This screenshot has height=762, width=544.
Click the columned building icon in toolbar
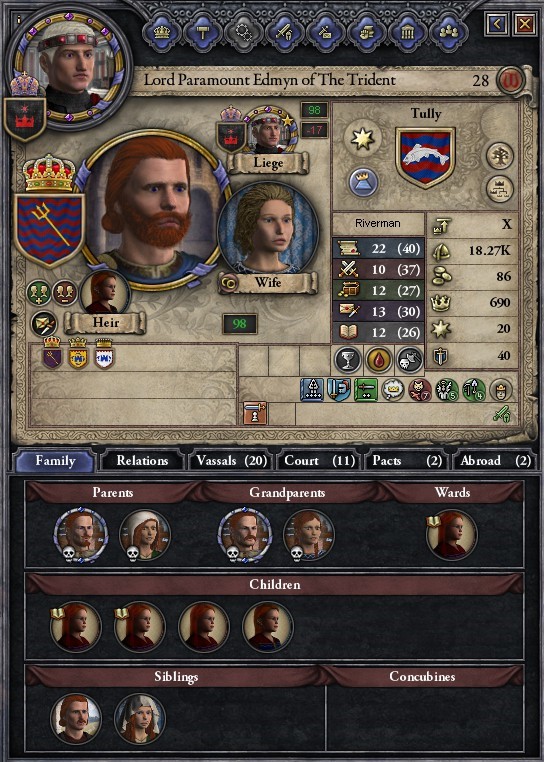[406, 32]
